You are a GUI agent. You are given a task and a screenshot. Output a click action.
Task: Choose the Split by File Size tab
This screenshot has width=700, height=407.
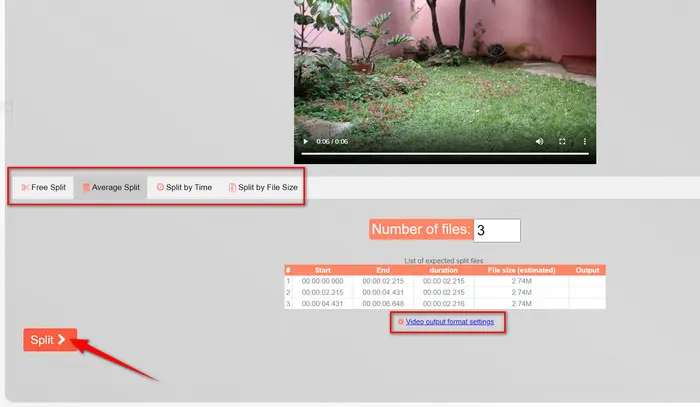point(263,187)
